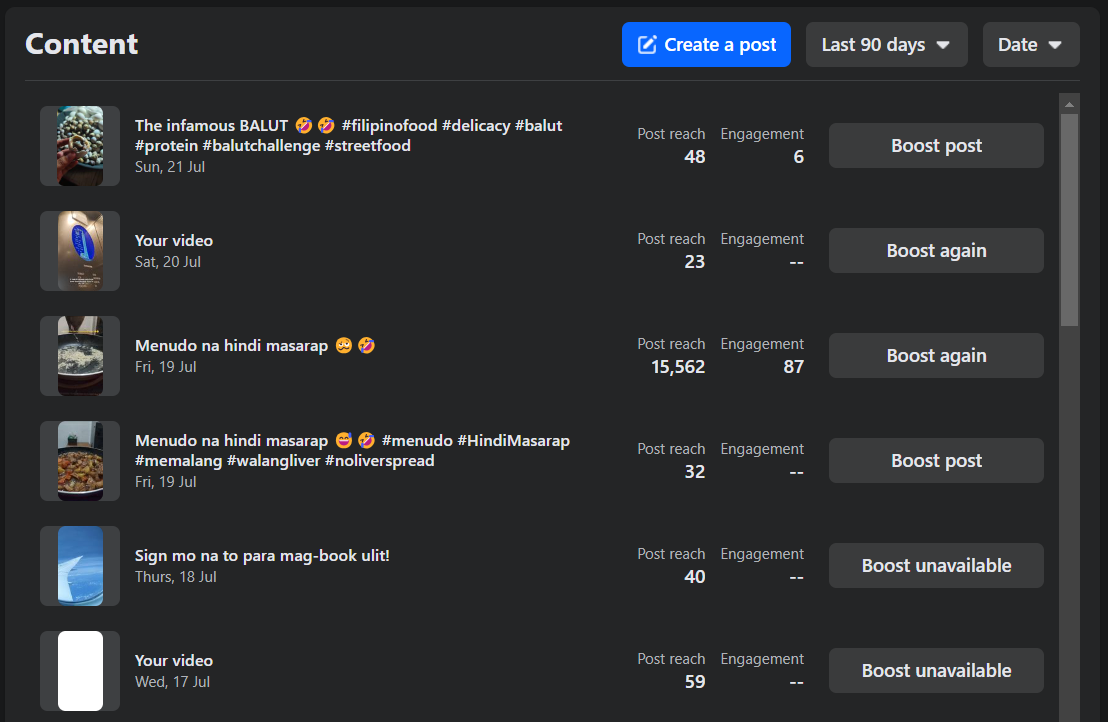The width and height of the screenshot is (1108, 722).
Task: Open the Menudo dish hashtag post thumbnail
Action: point(80,461)
